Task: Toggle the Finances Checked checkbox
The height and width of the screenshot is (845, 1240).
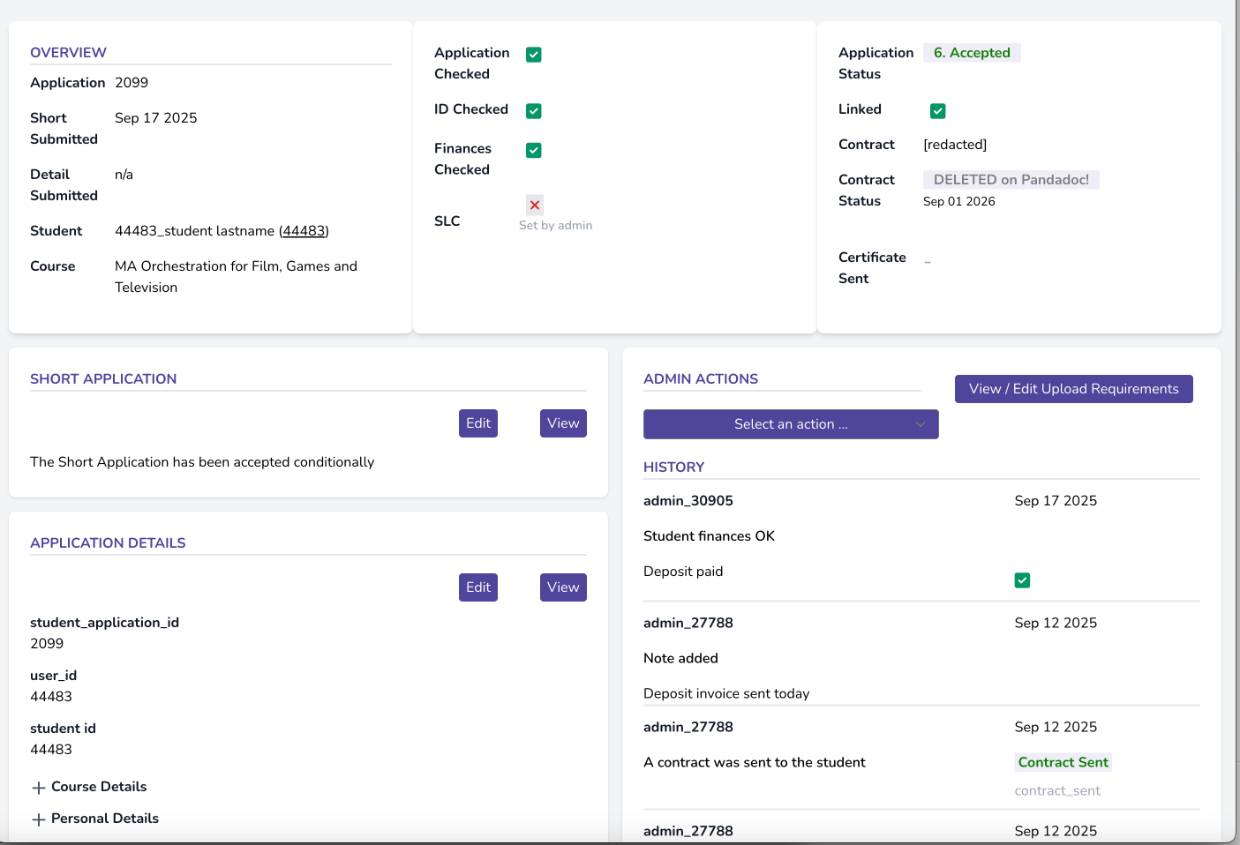Action: coord(534,150)
